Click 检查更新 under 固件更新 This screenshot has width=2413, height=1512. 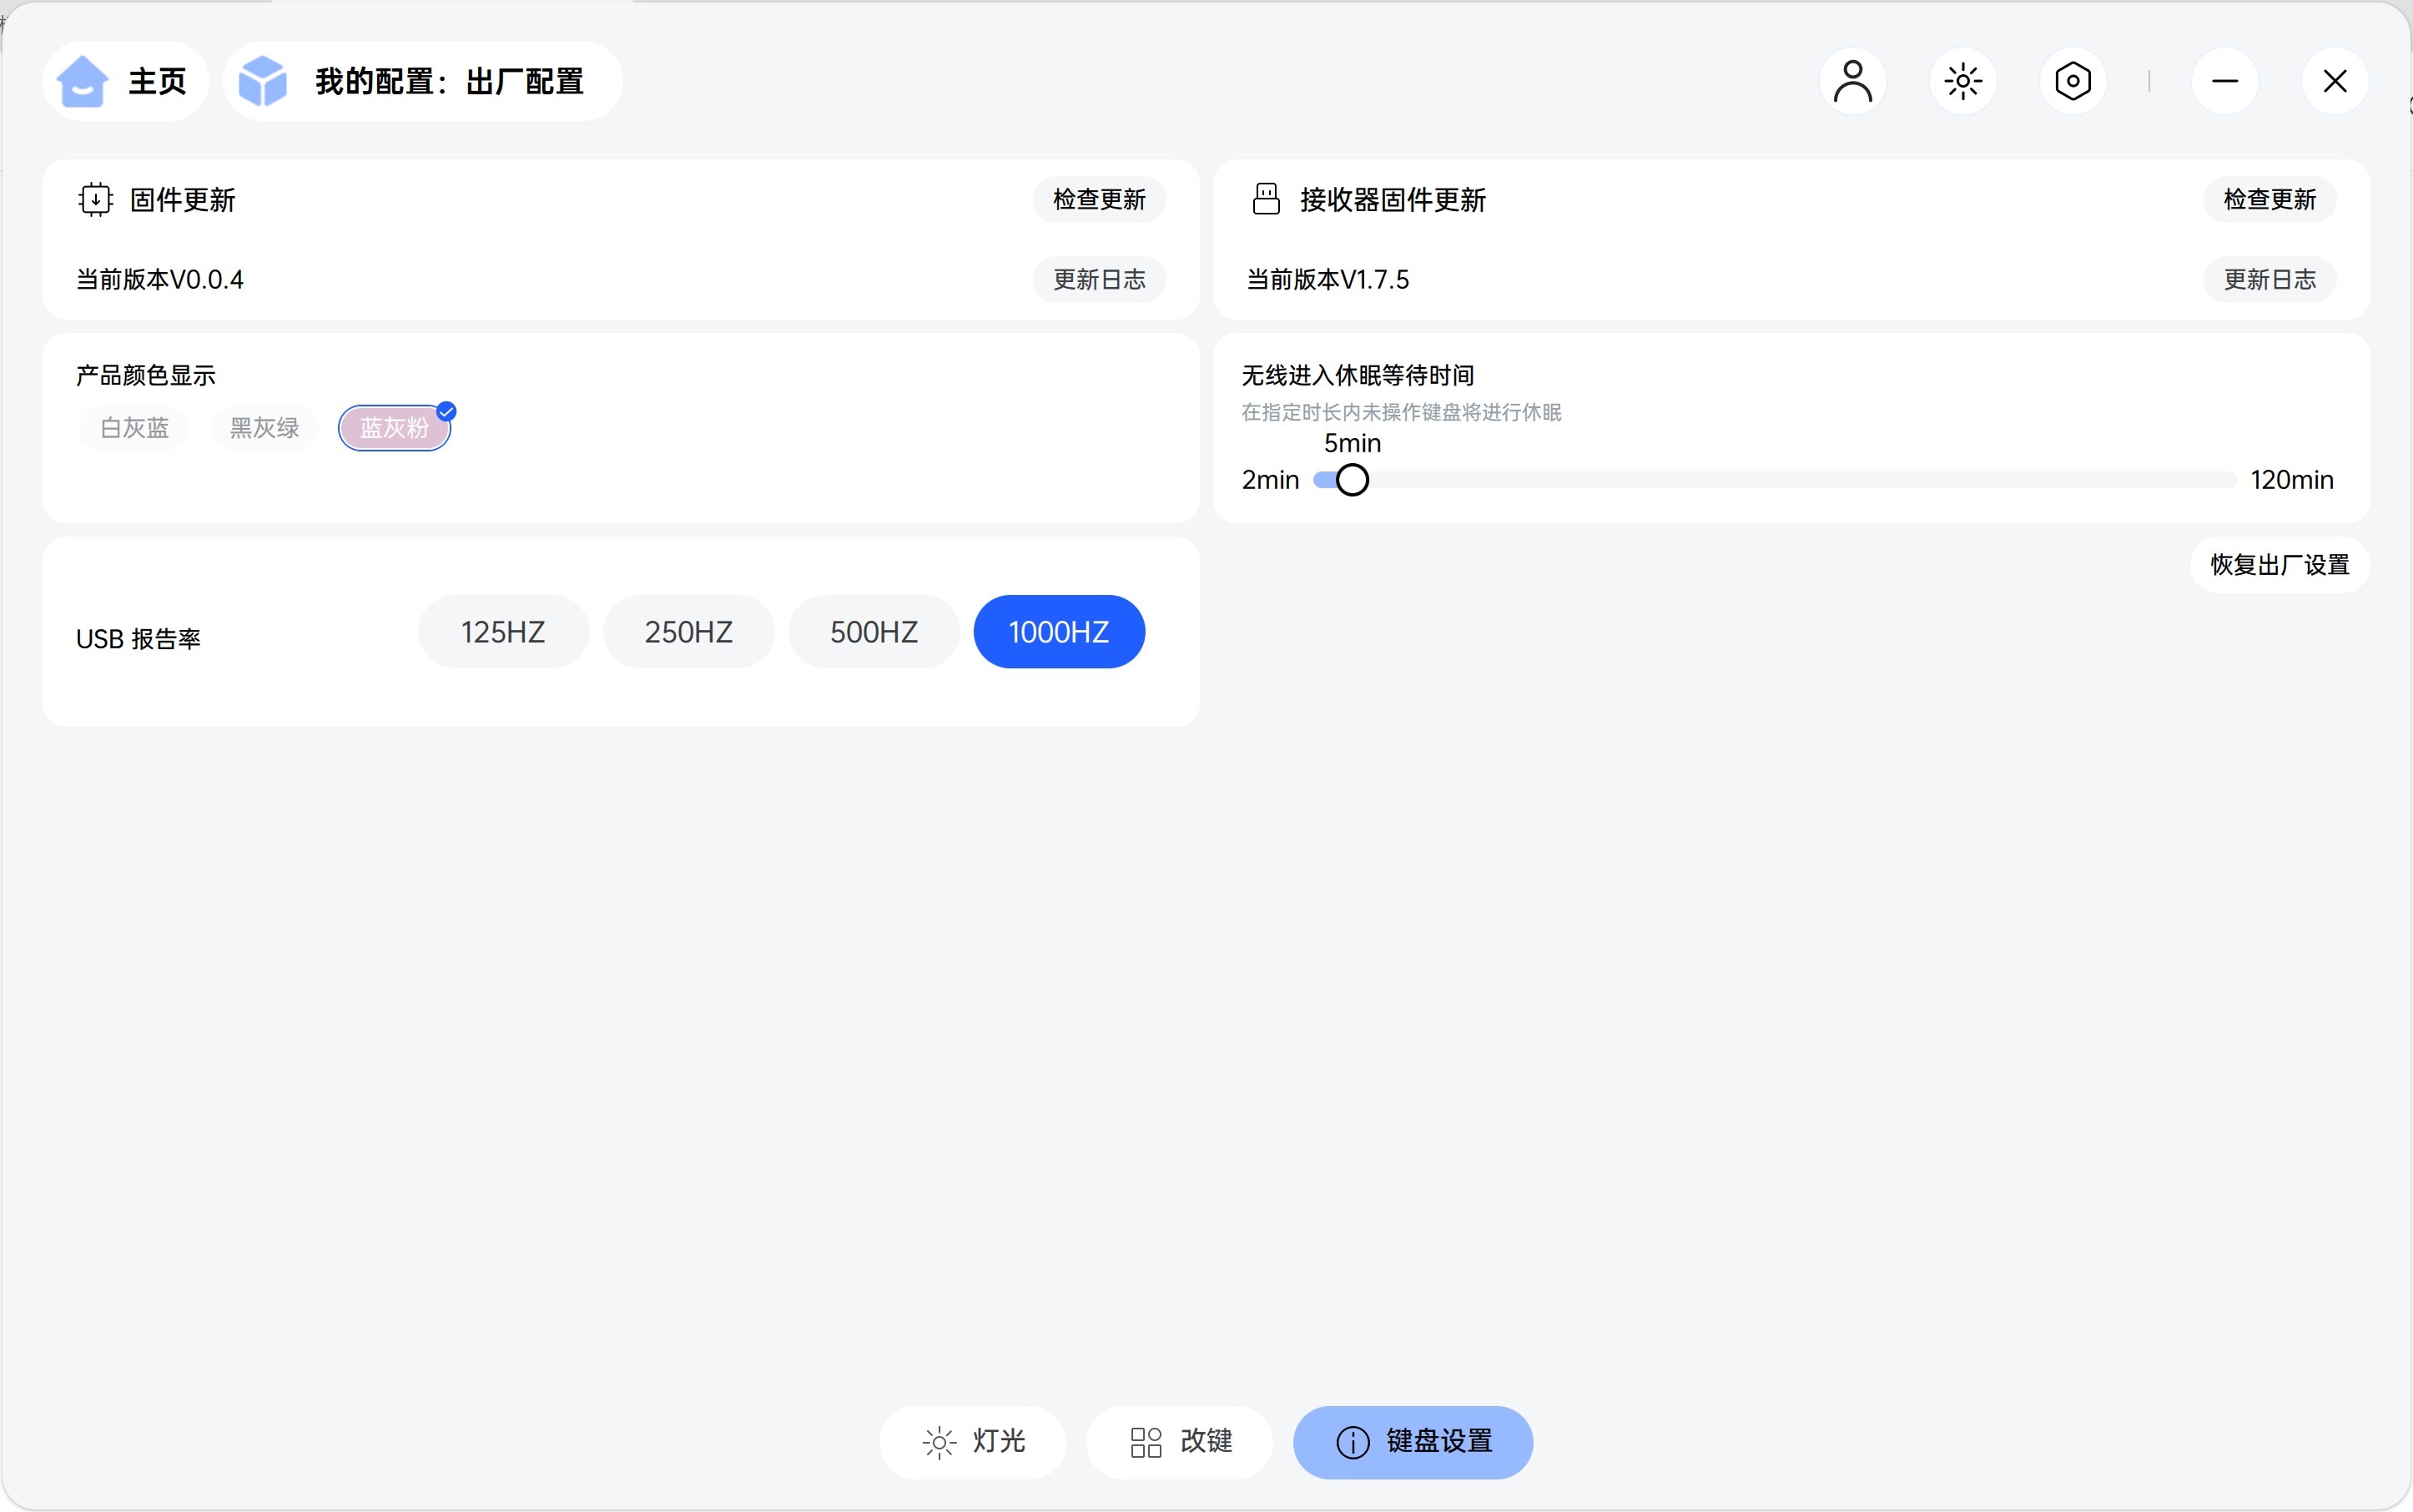point(1099,200)
